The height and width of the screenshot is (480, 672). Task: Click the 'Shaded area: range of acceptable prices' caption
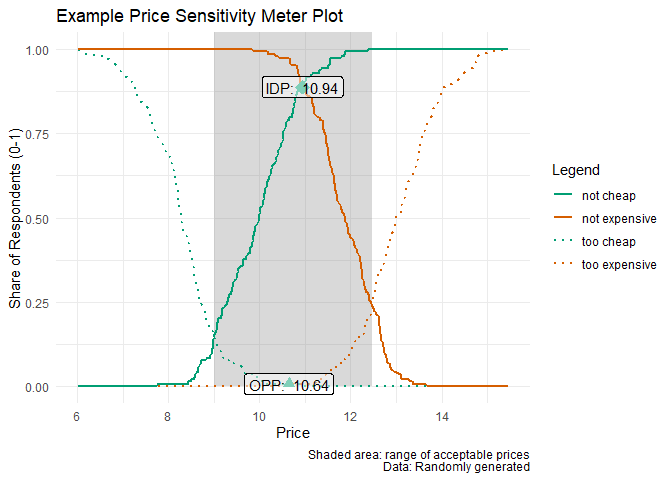tap(418, 455)
